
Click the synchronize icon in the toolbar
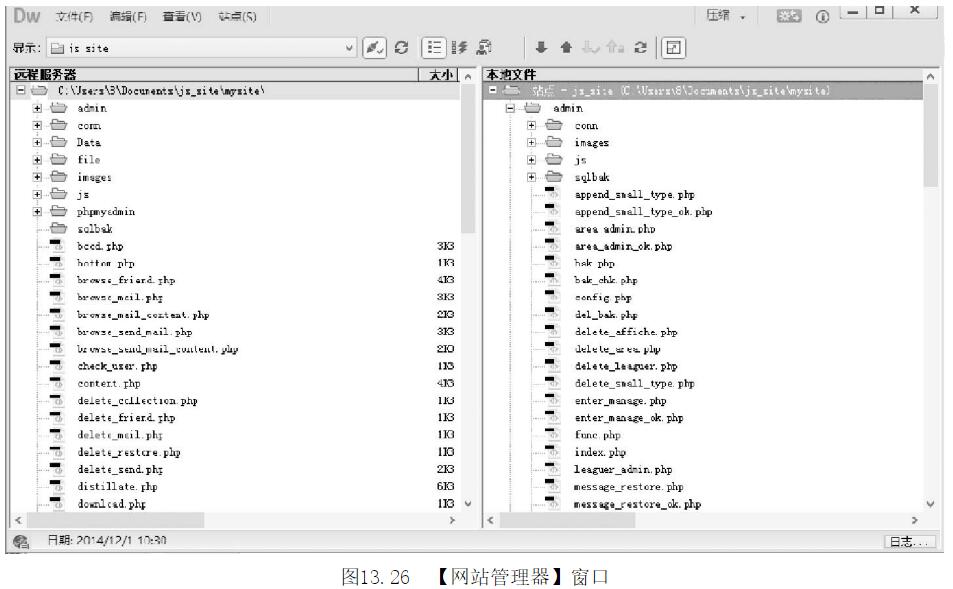tap(640, 47)
